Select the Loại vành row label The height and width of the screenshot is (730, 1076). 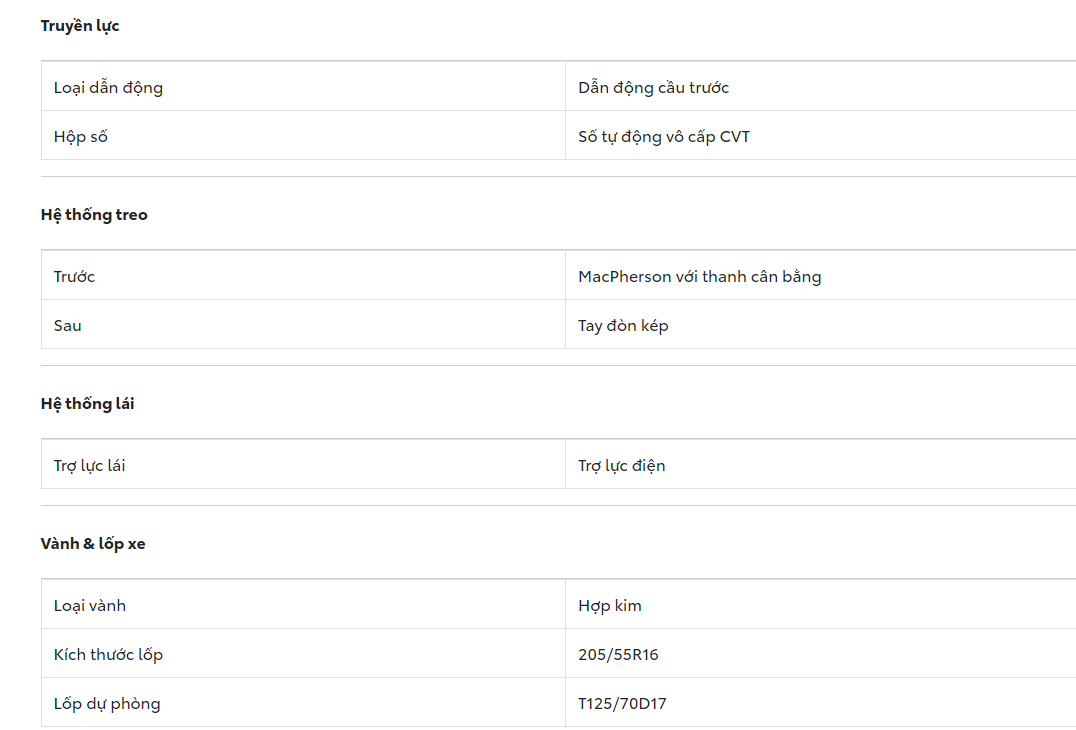[90, 605]
